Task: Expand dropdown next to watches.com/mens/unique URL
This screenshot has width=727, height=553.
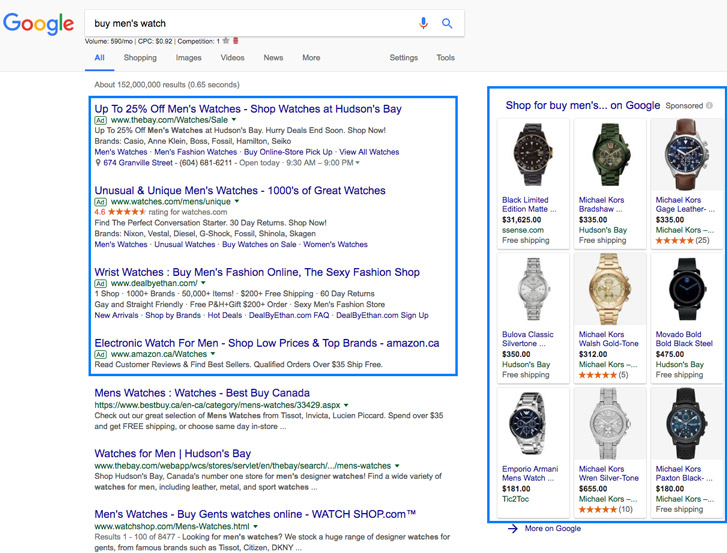Action: coord(237,201)
